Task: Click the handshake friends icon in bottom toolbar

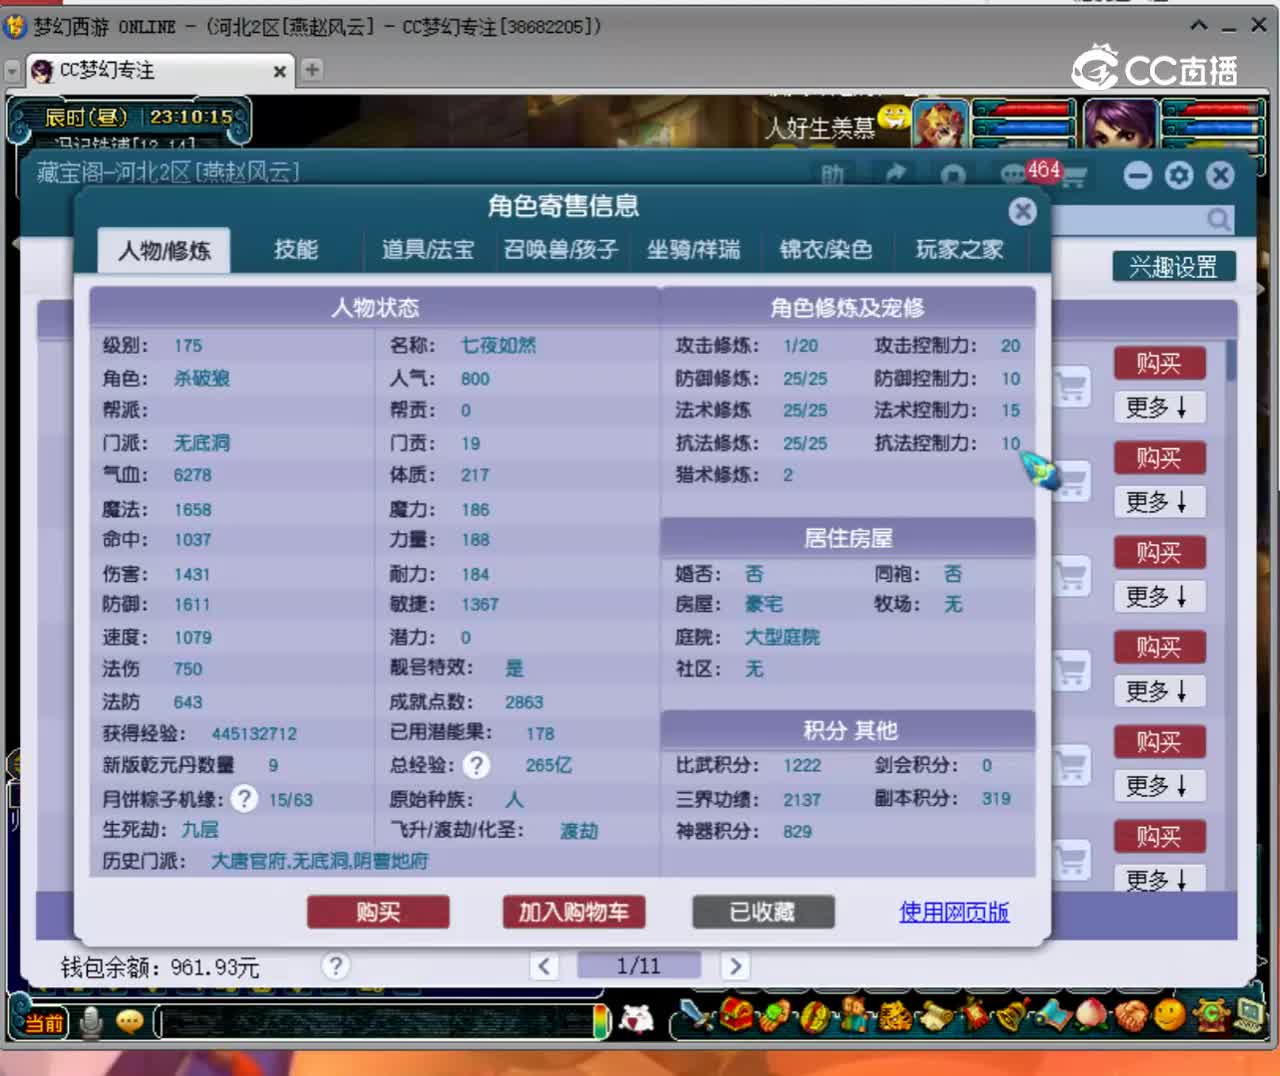Action: [x=1130, y=1017]
